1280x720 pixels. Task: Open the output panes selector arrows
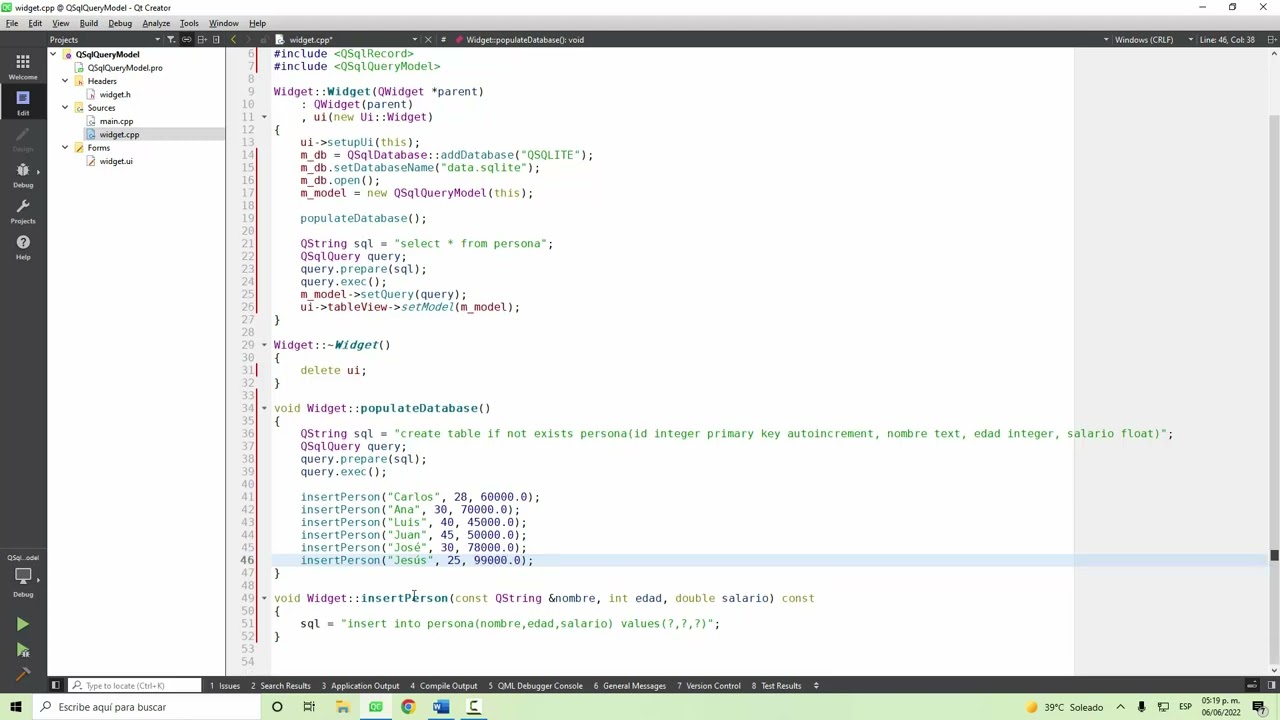coord(816,686)
